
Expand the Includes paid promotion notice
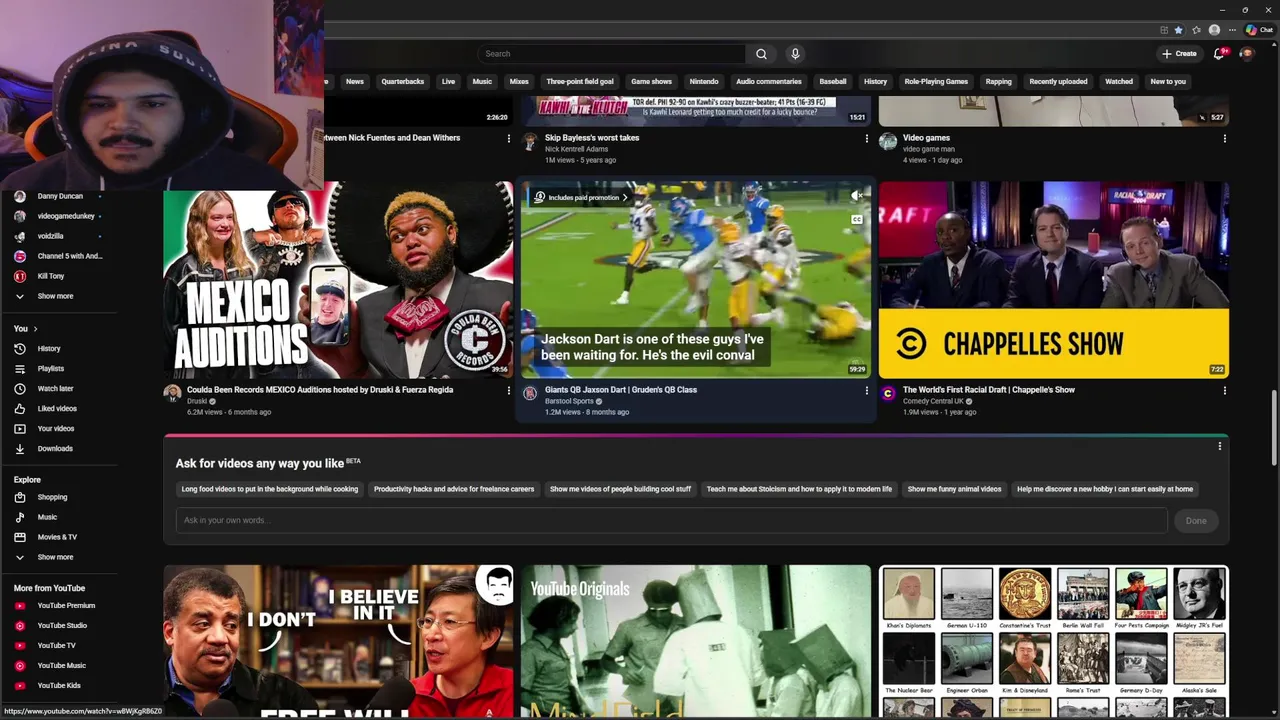point(580,197)
